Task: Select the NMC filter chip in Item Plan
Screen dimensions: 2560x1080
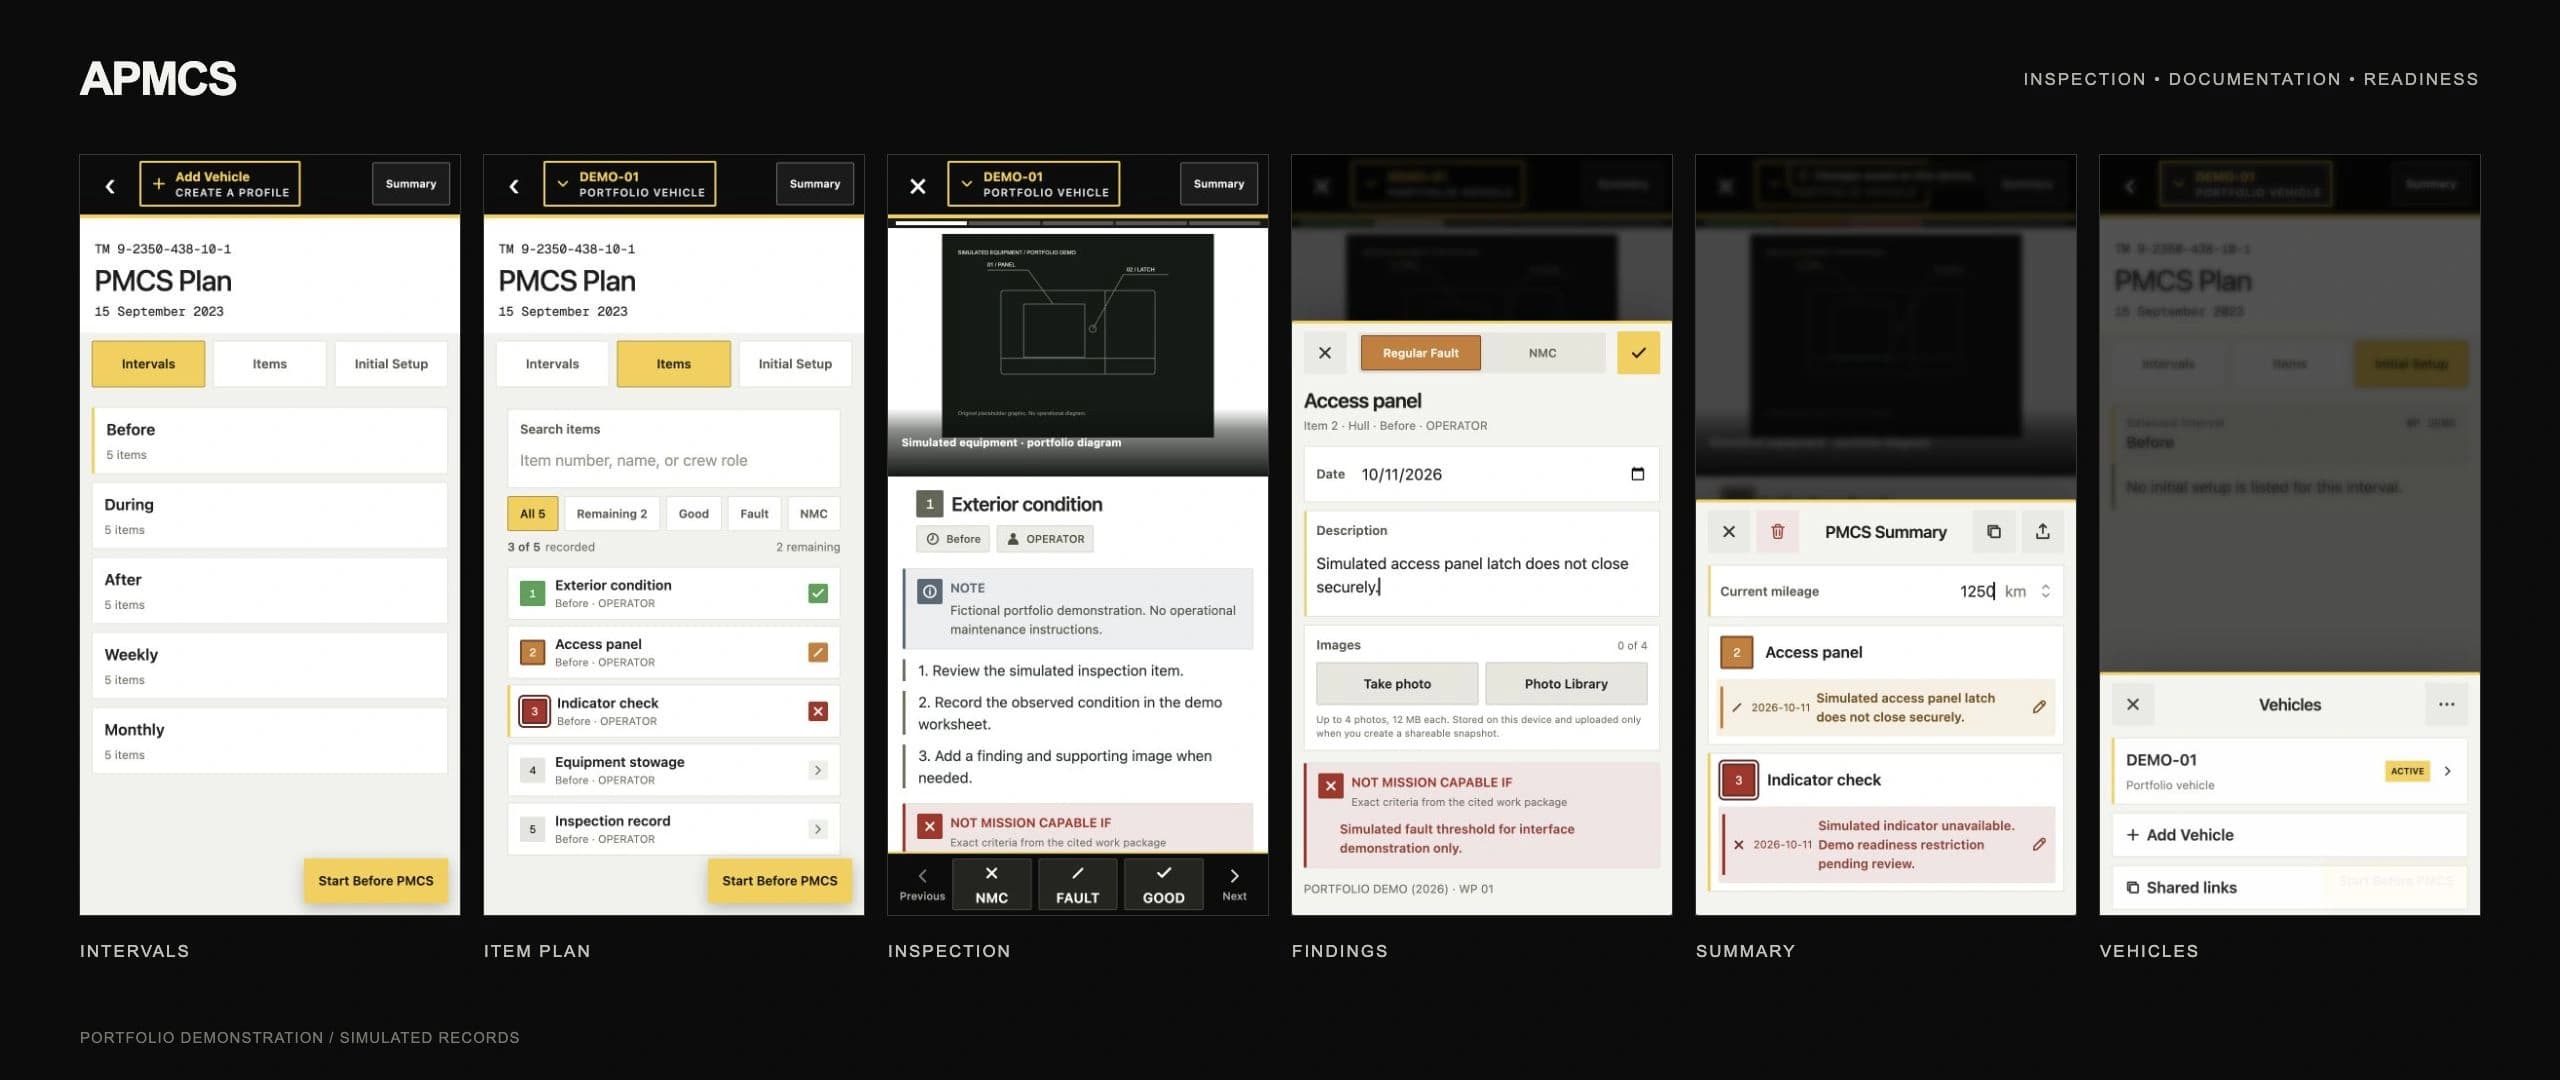Action: (814, 514)
